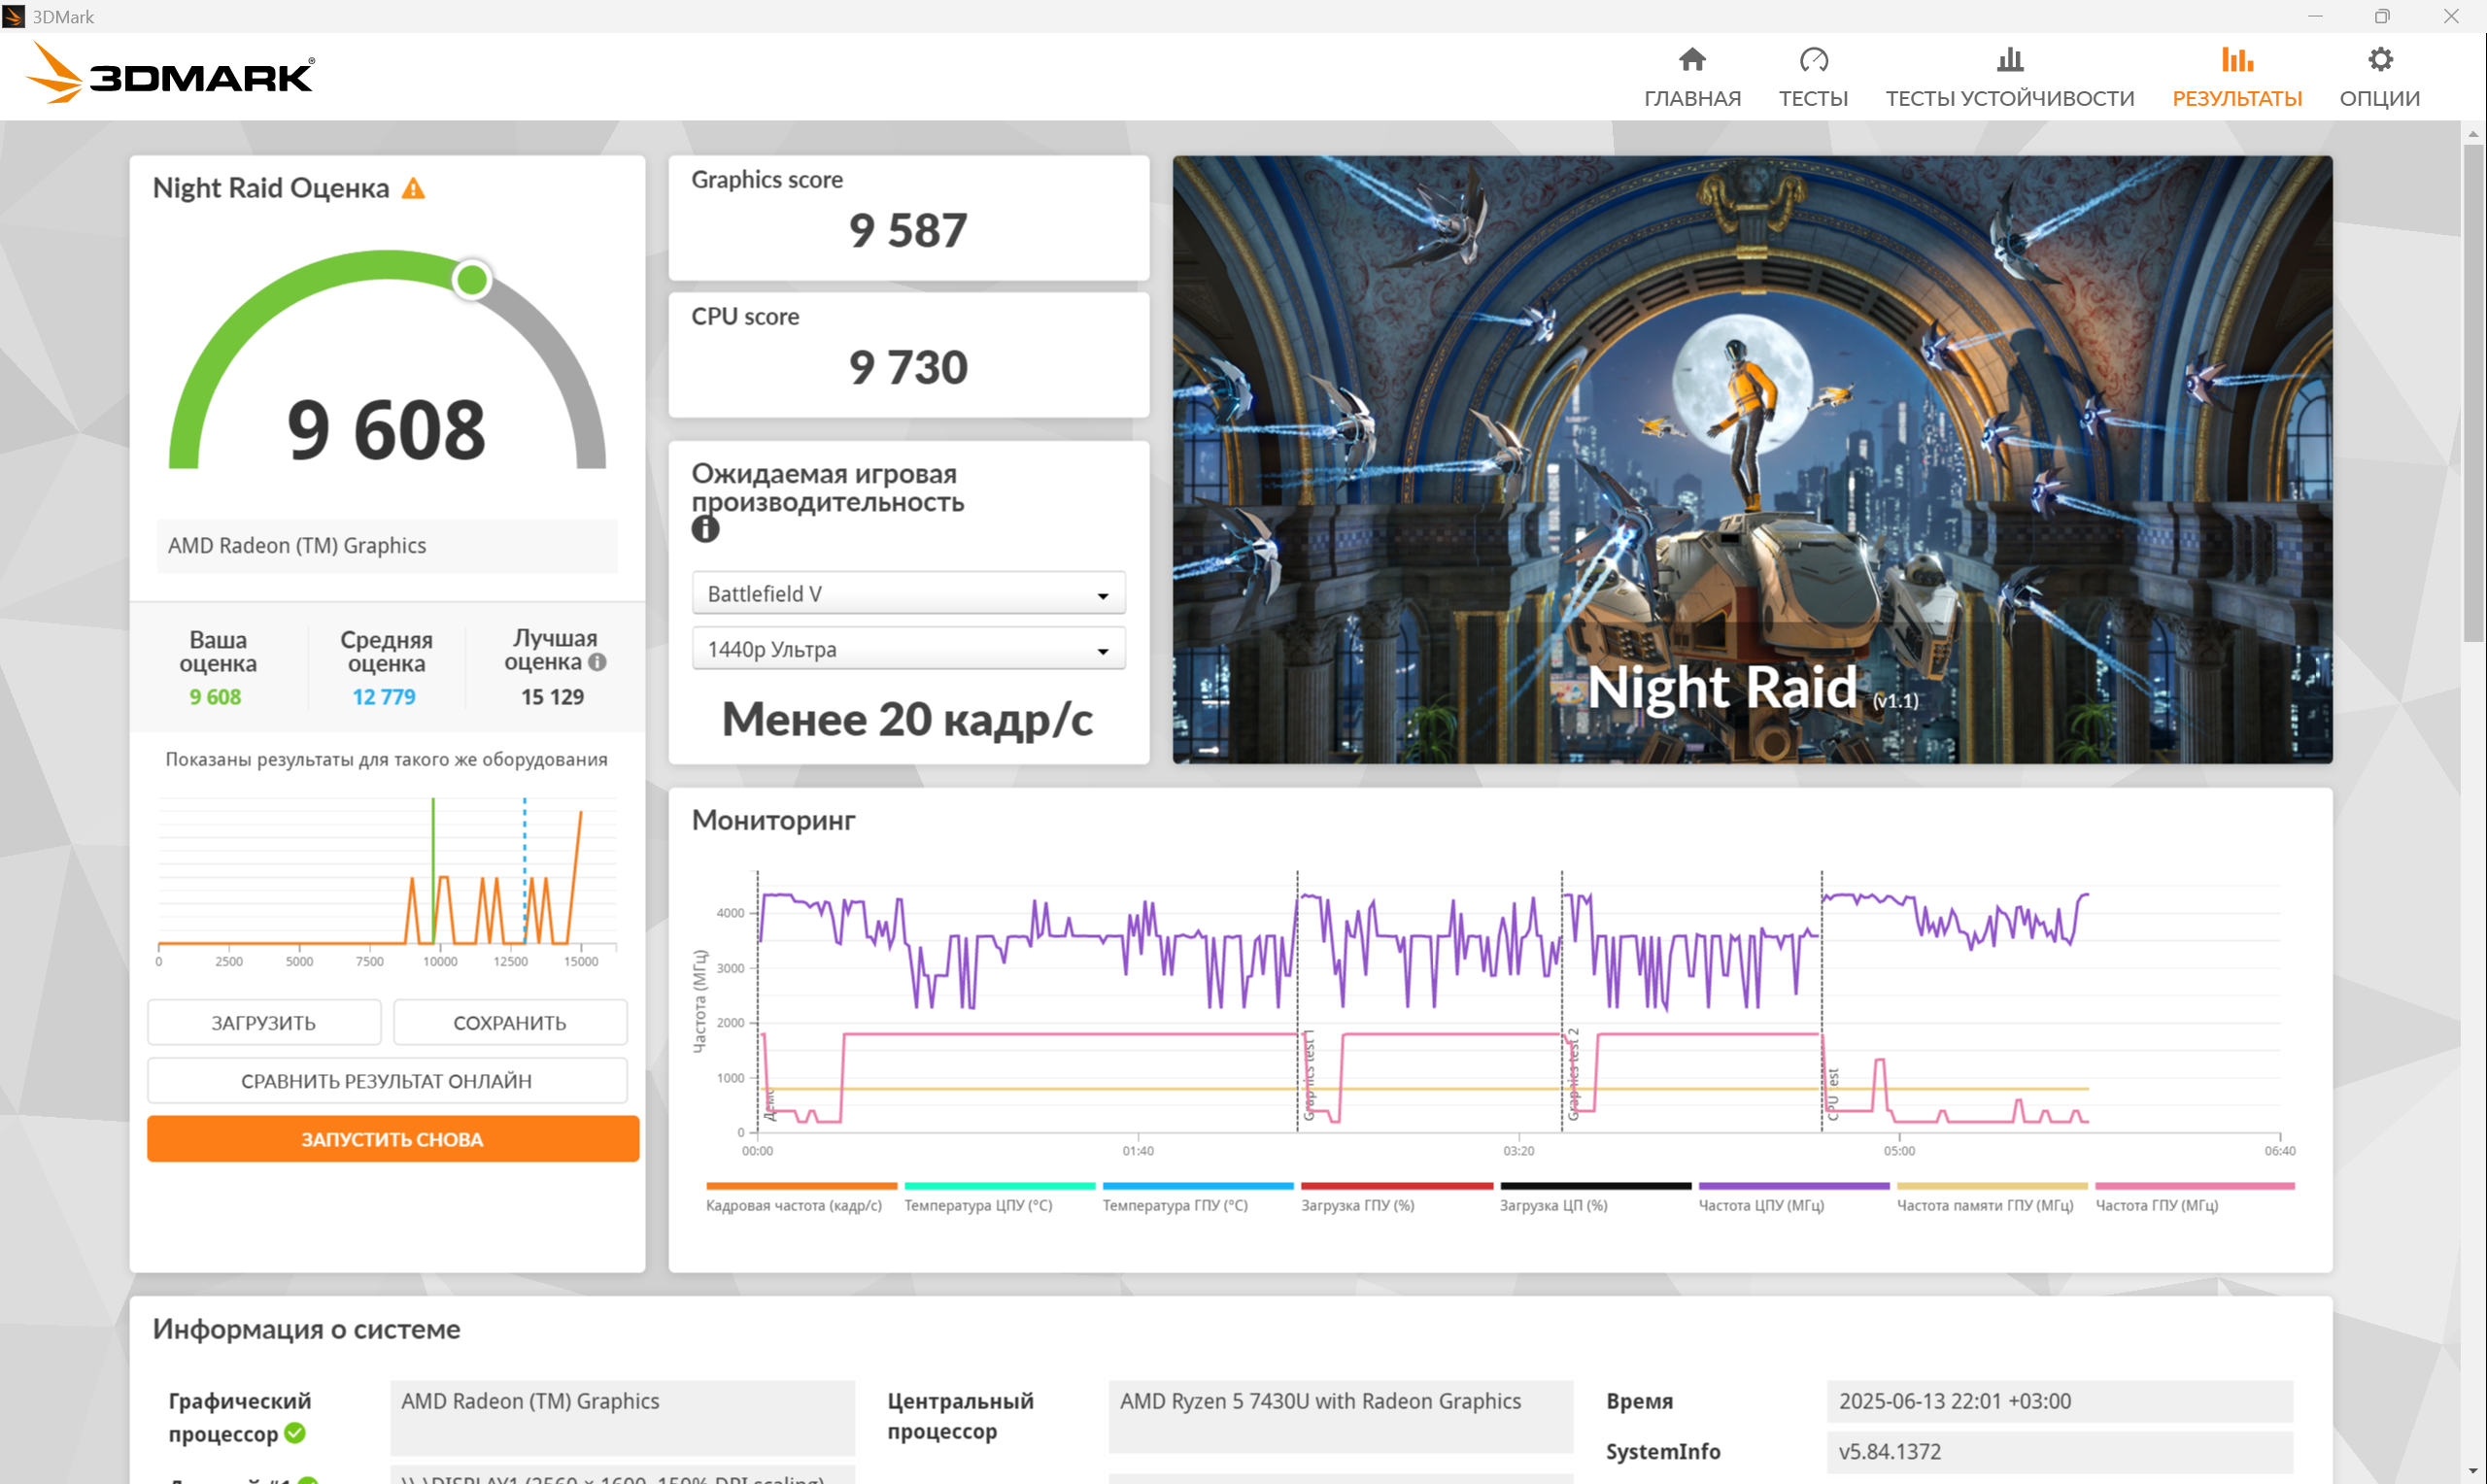The height and width of the screenshot is (1484, 2487).
Task: Click info icon beside best score label
Action: coord(597,662)
